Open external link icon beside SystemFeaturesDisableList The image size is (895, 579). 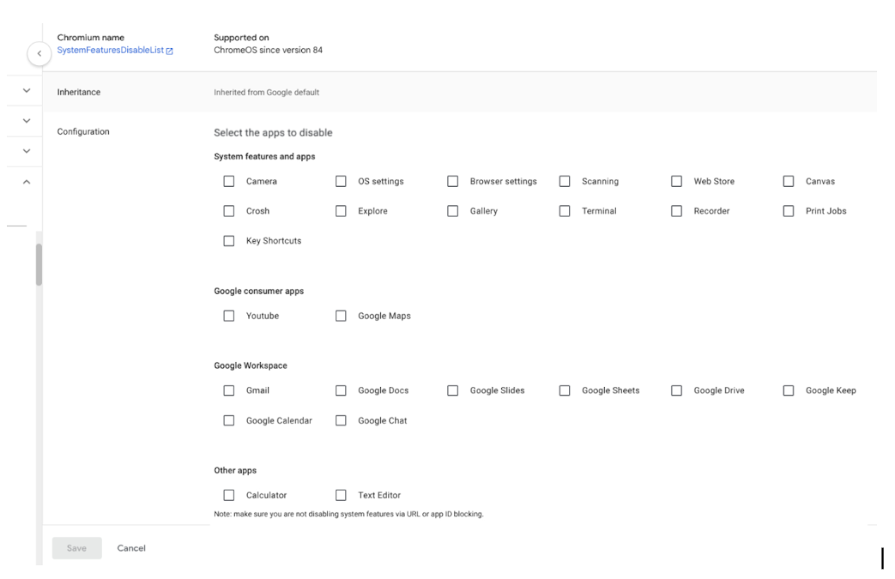(170, 51)
